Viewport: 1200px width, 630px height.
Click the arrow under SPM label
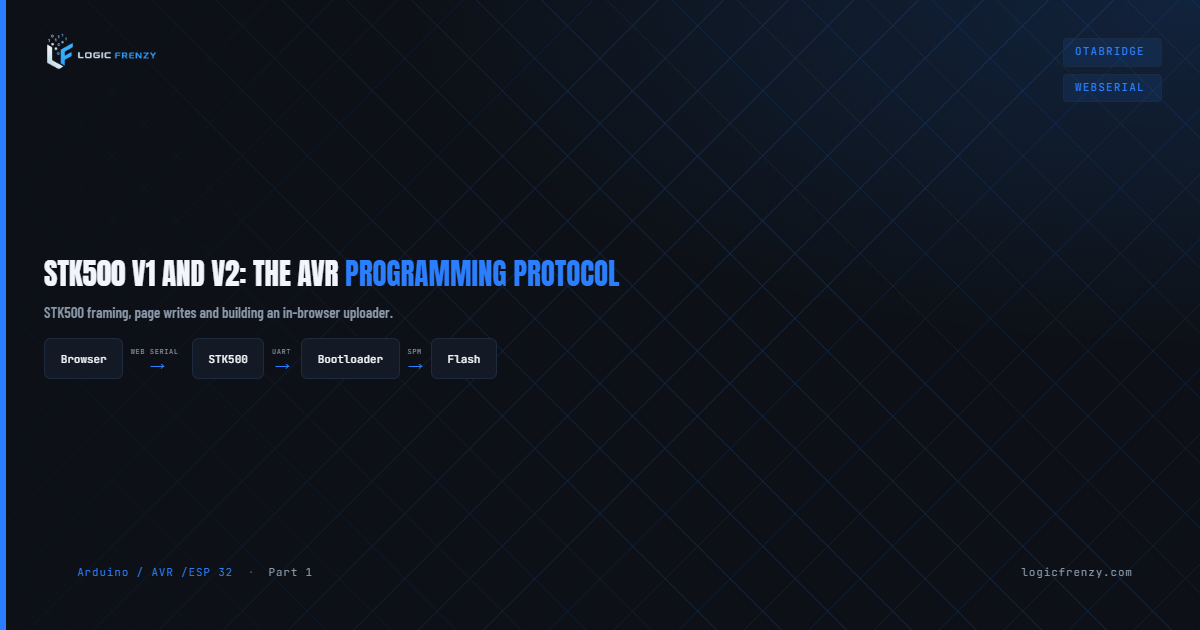pos(415,366)
